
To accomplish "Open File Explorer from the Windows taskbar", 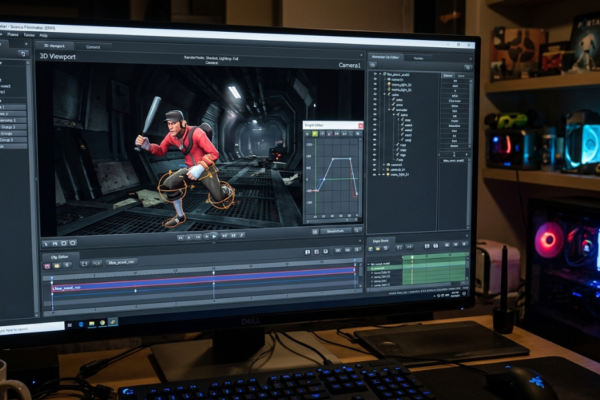I will 92,323.
